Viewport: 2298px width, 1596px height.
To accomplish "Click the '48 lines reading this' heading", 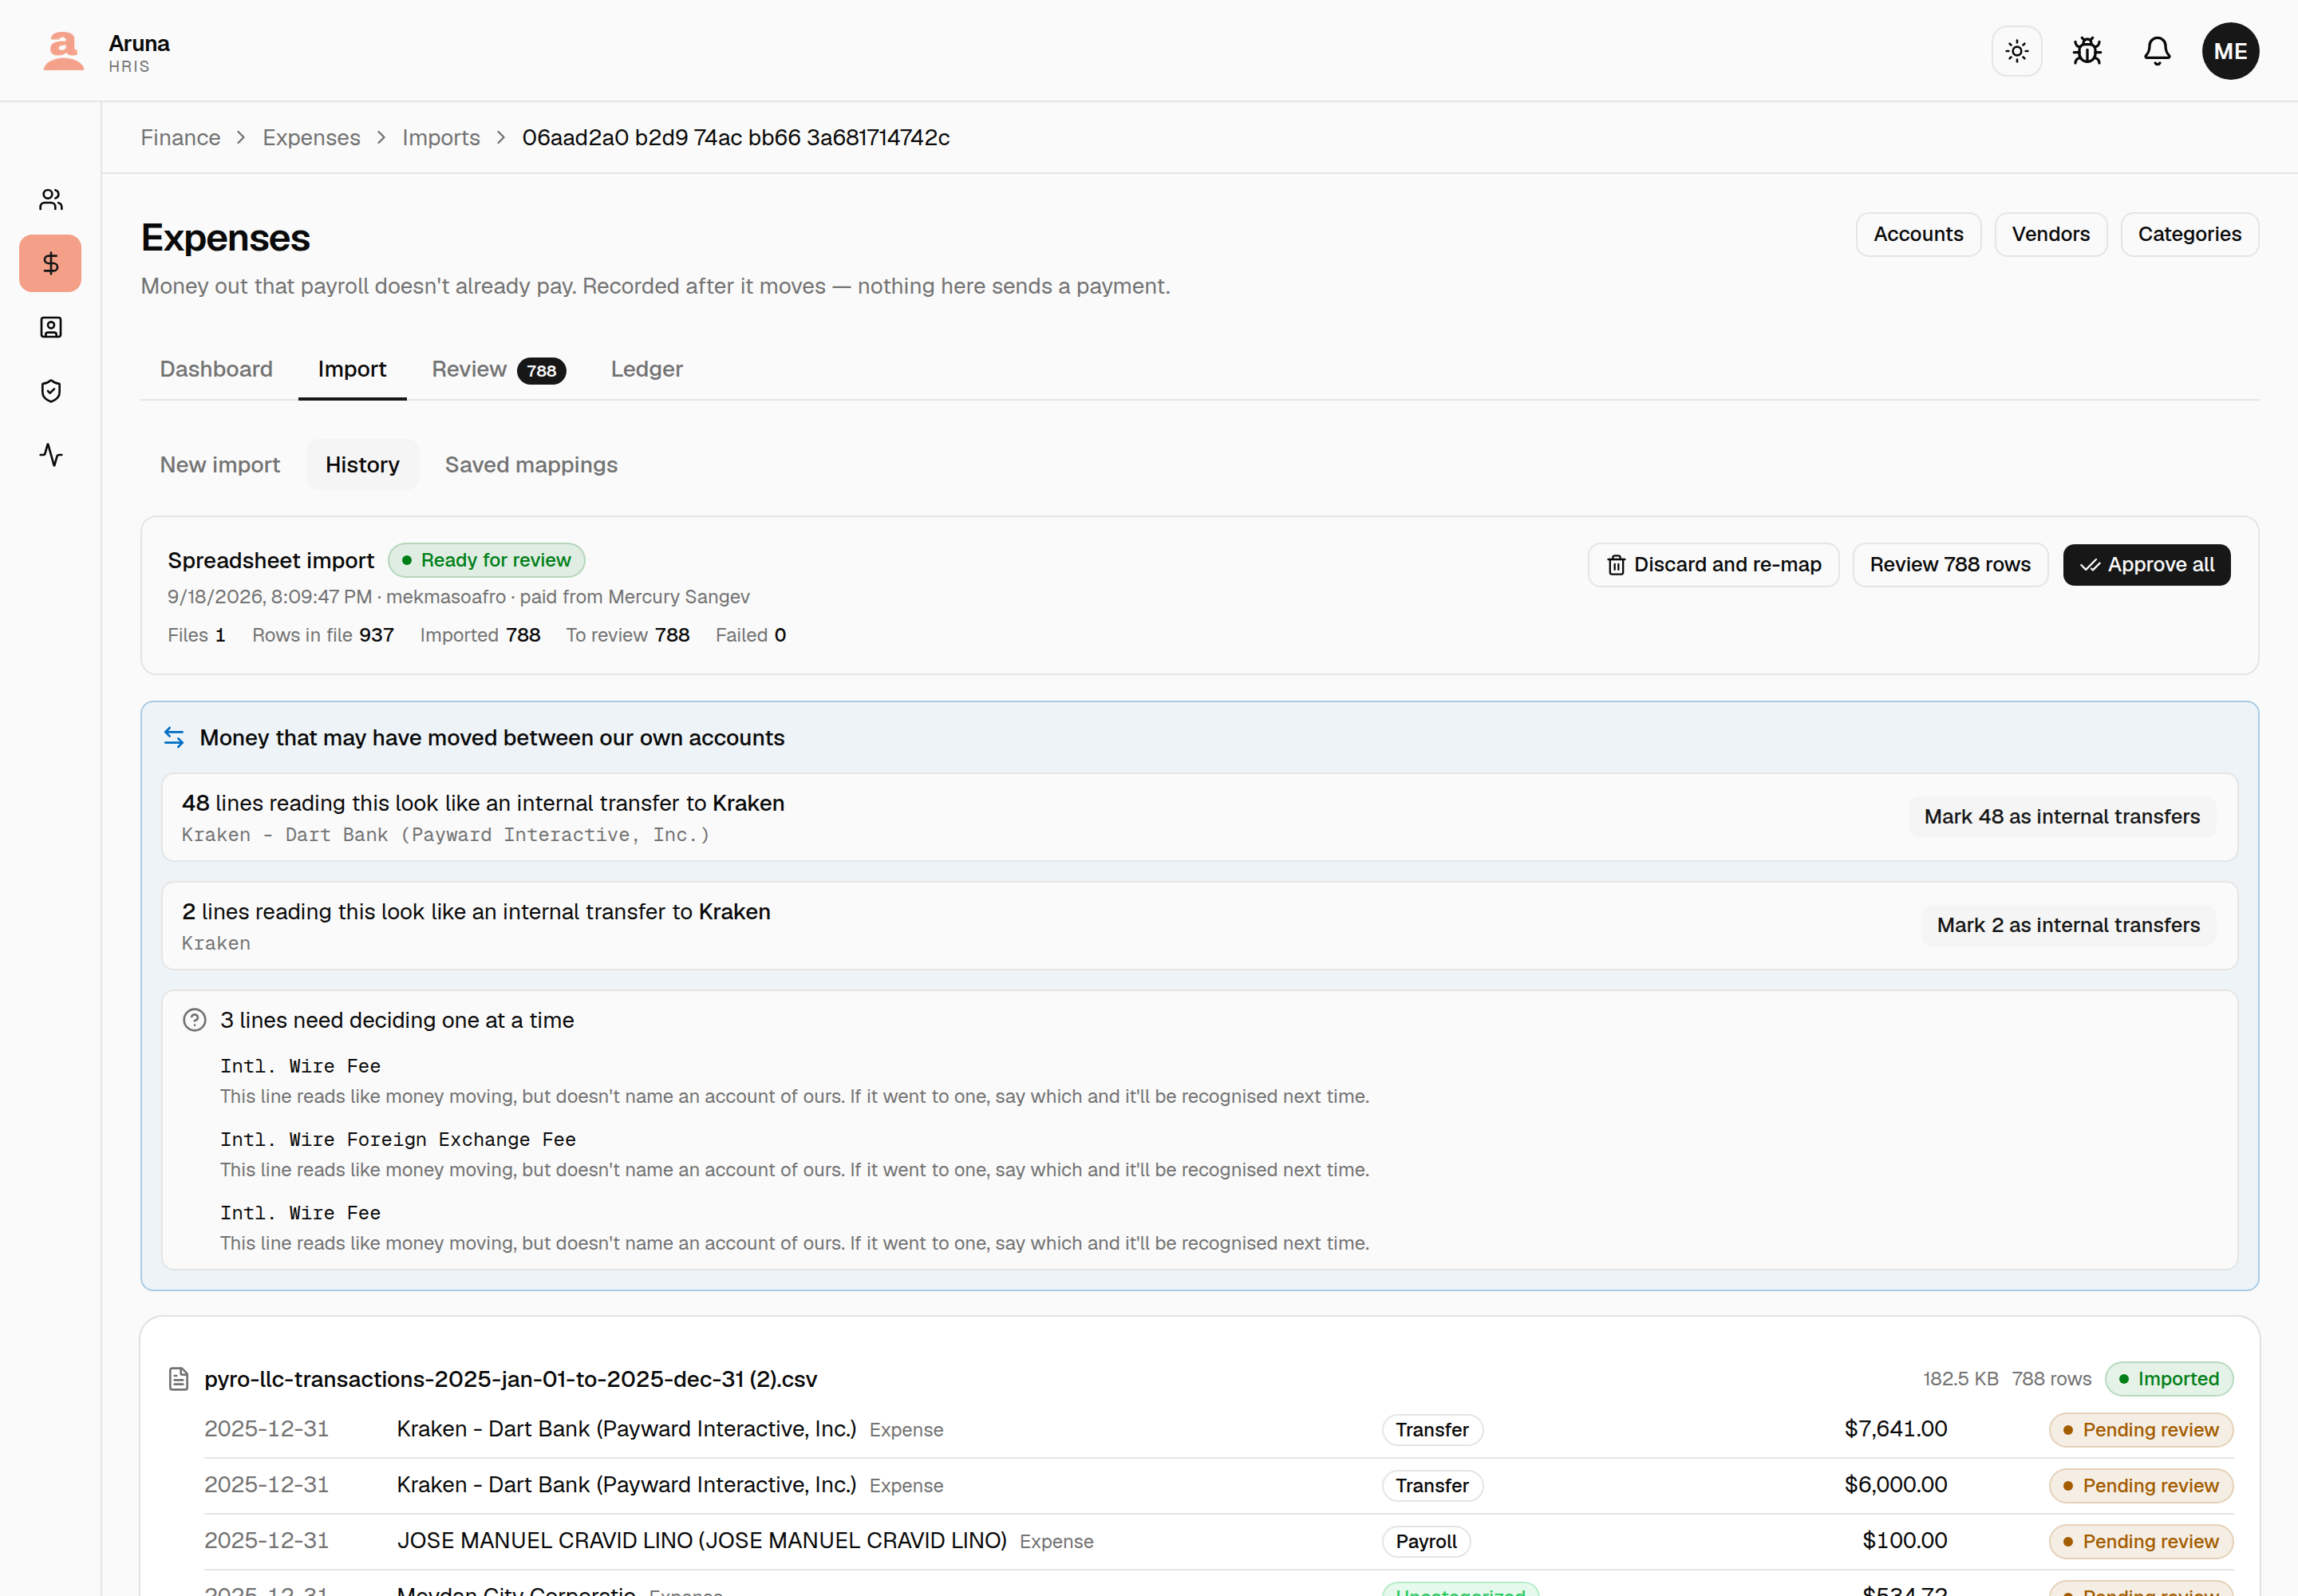I will tap(483, 803).
